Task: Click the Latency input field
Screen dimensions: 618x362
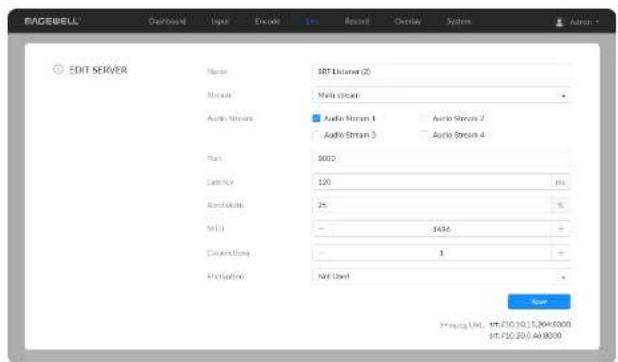Action: pyautogui.click(x=432, y=182)
